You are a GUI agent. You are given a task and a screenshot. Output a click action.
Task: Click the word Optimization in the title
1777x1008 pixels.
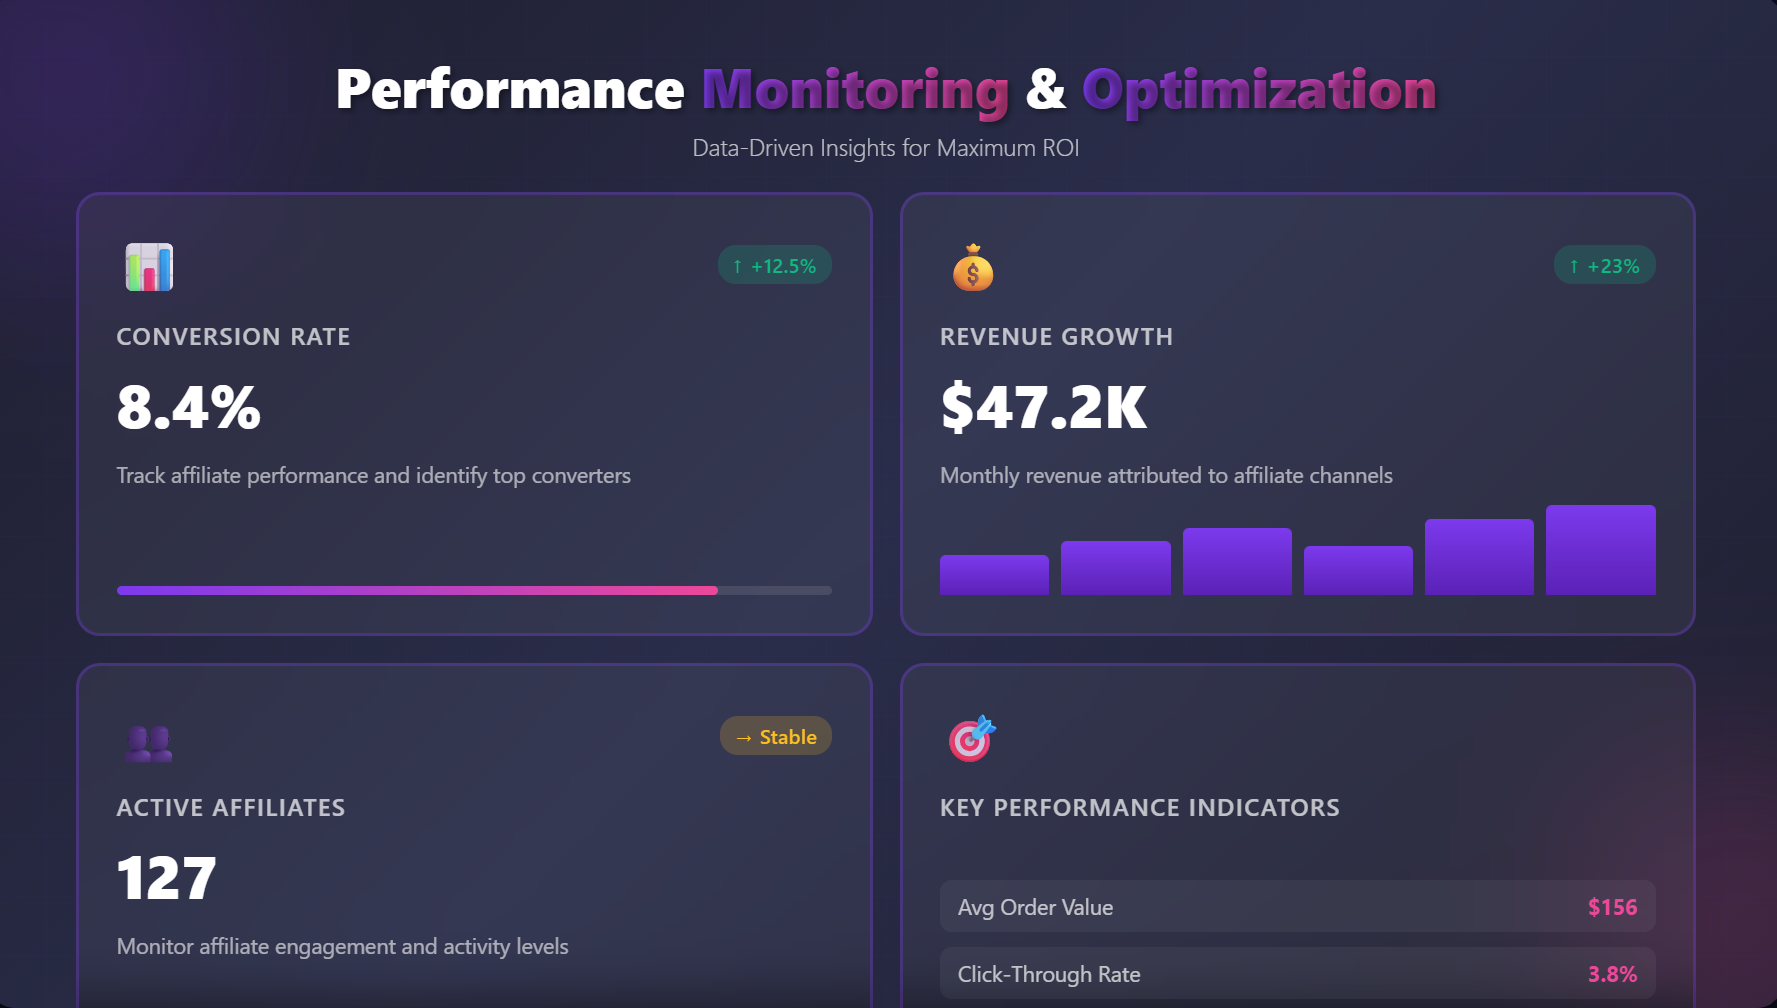pos(1259,90)
